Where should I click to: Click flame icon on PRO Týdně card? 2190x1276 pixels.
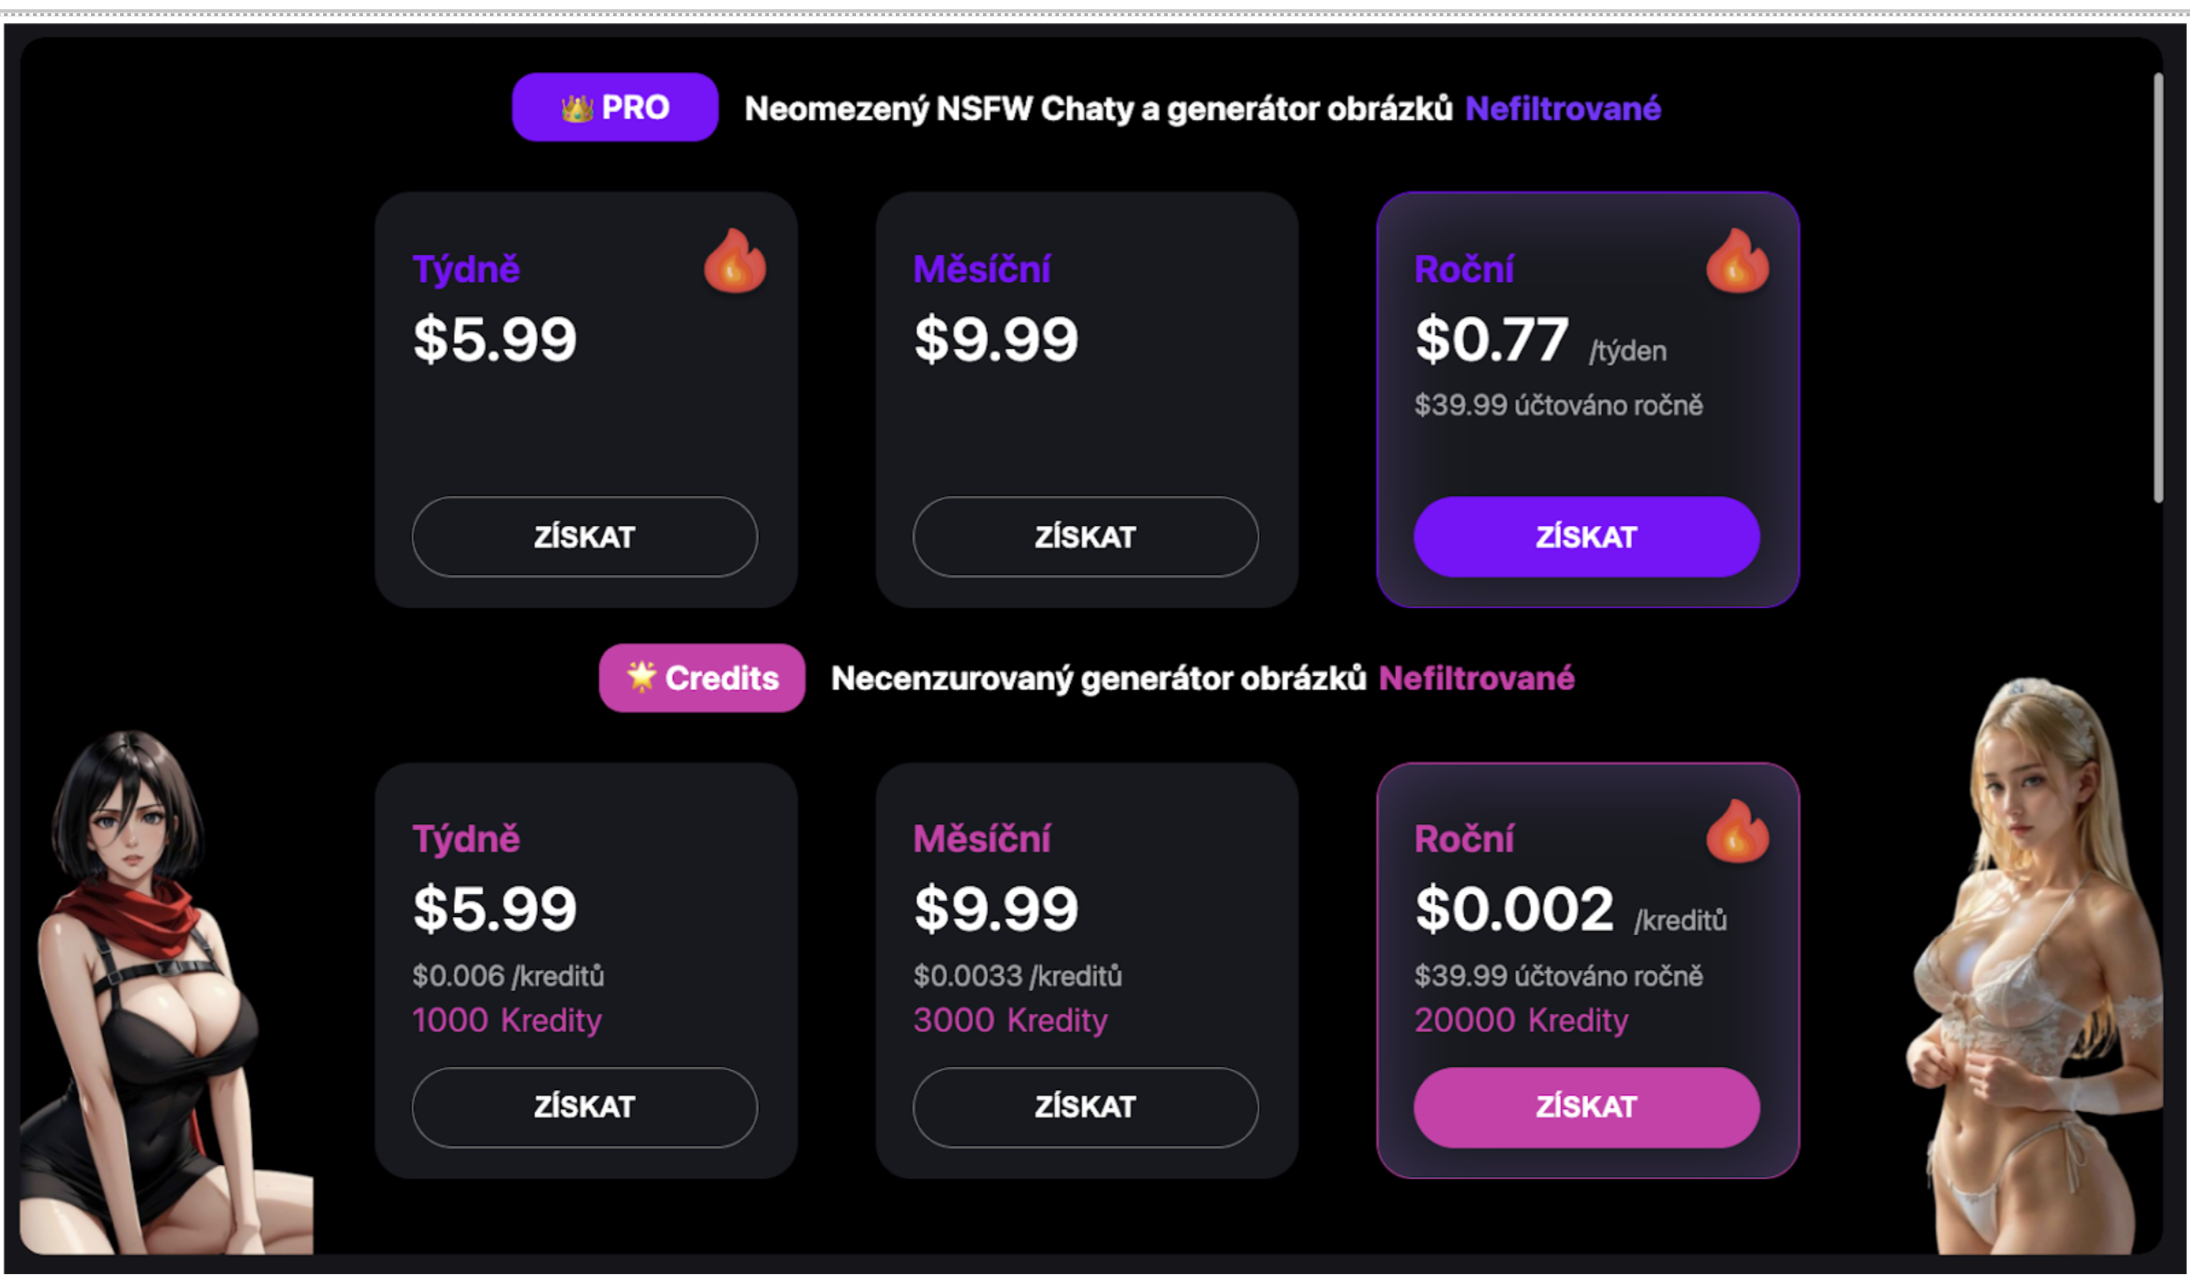pyautogui.click(x=735, y=260)
